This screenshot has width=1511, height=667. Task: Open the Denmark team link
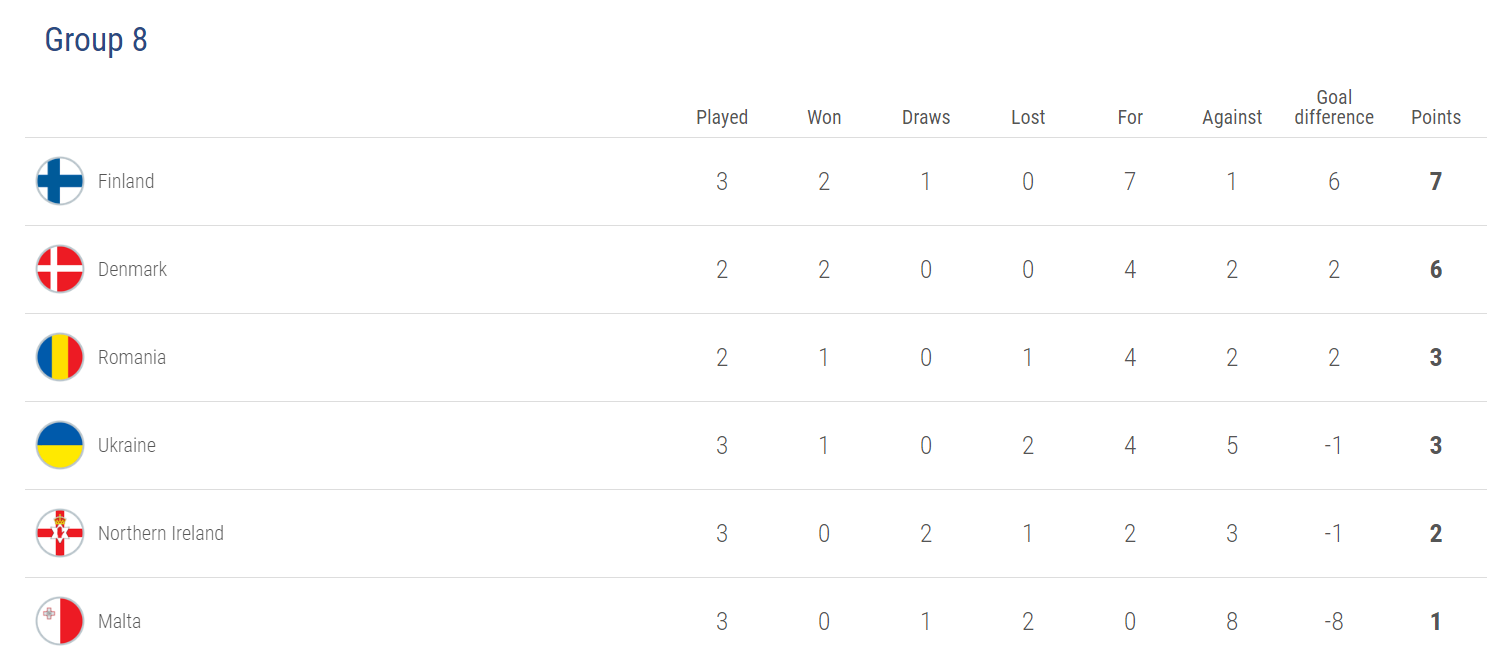point(132,269)
